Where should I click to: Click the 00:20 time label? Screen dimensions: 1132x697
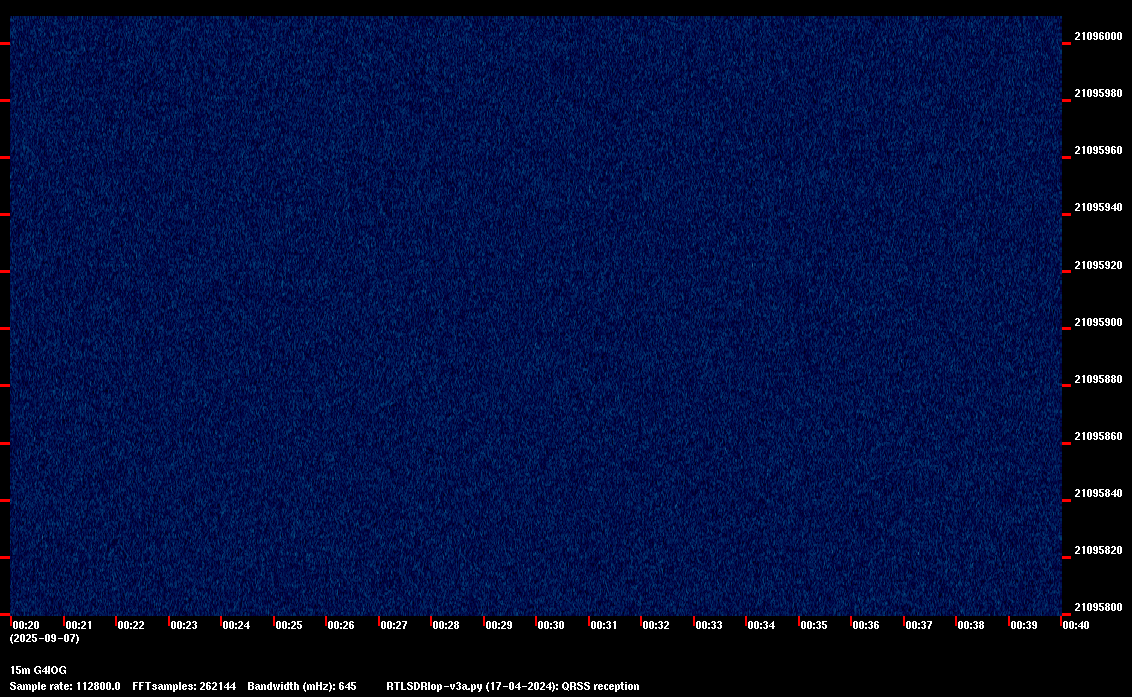(x=26, y=625)
